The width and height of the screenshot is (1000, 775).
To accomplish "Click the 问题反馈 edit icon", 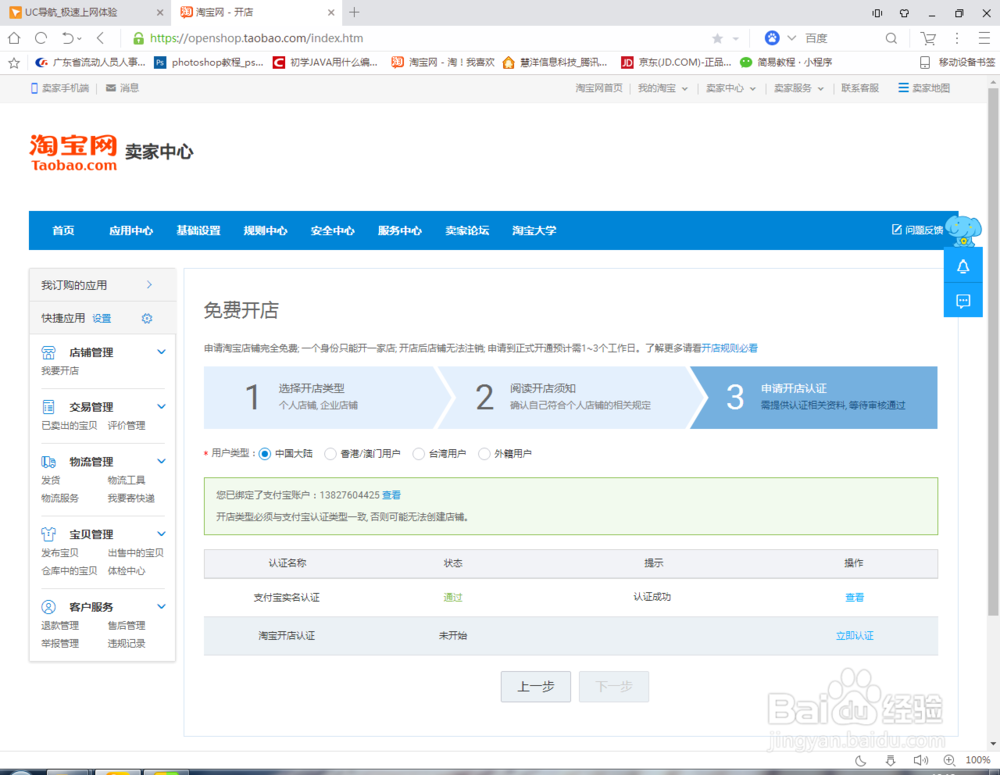I will click(897, 230).
